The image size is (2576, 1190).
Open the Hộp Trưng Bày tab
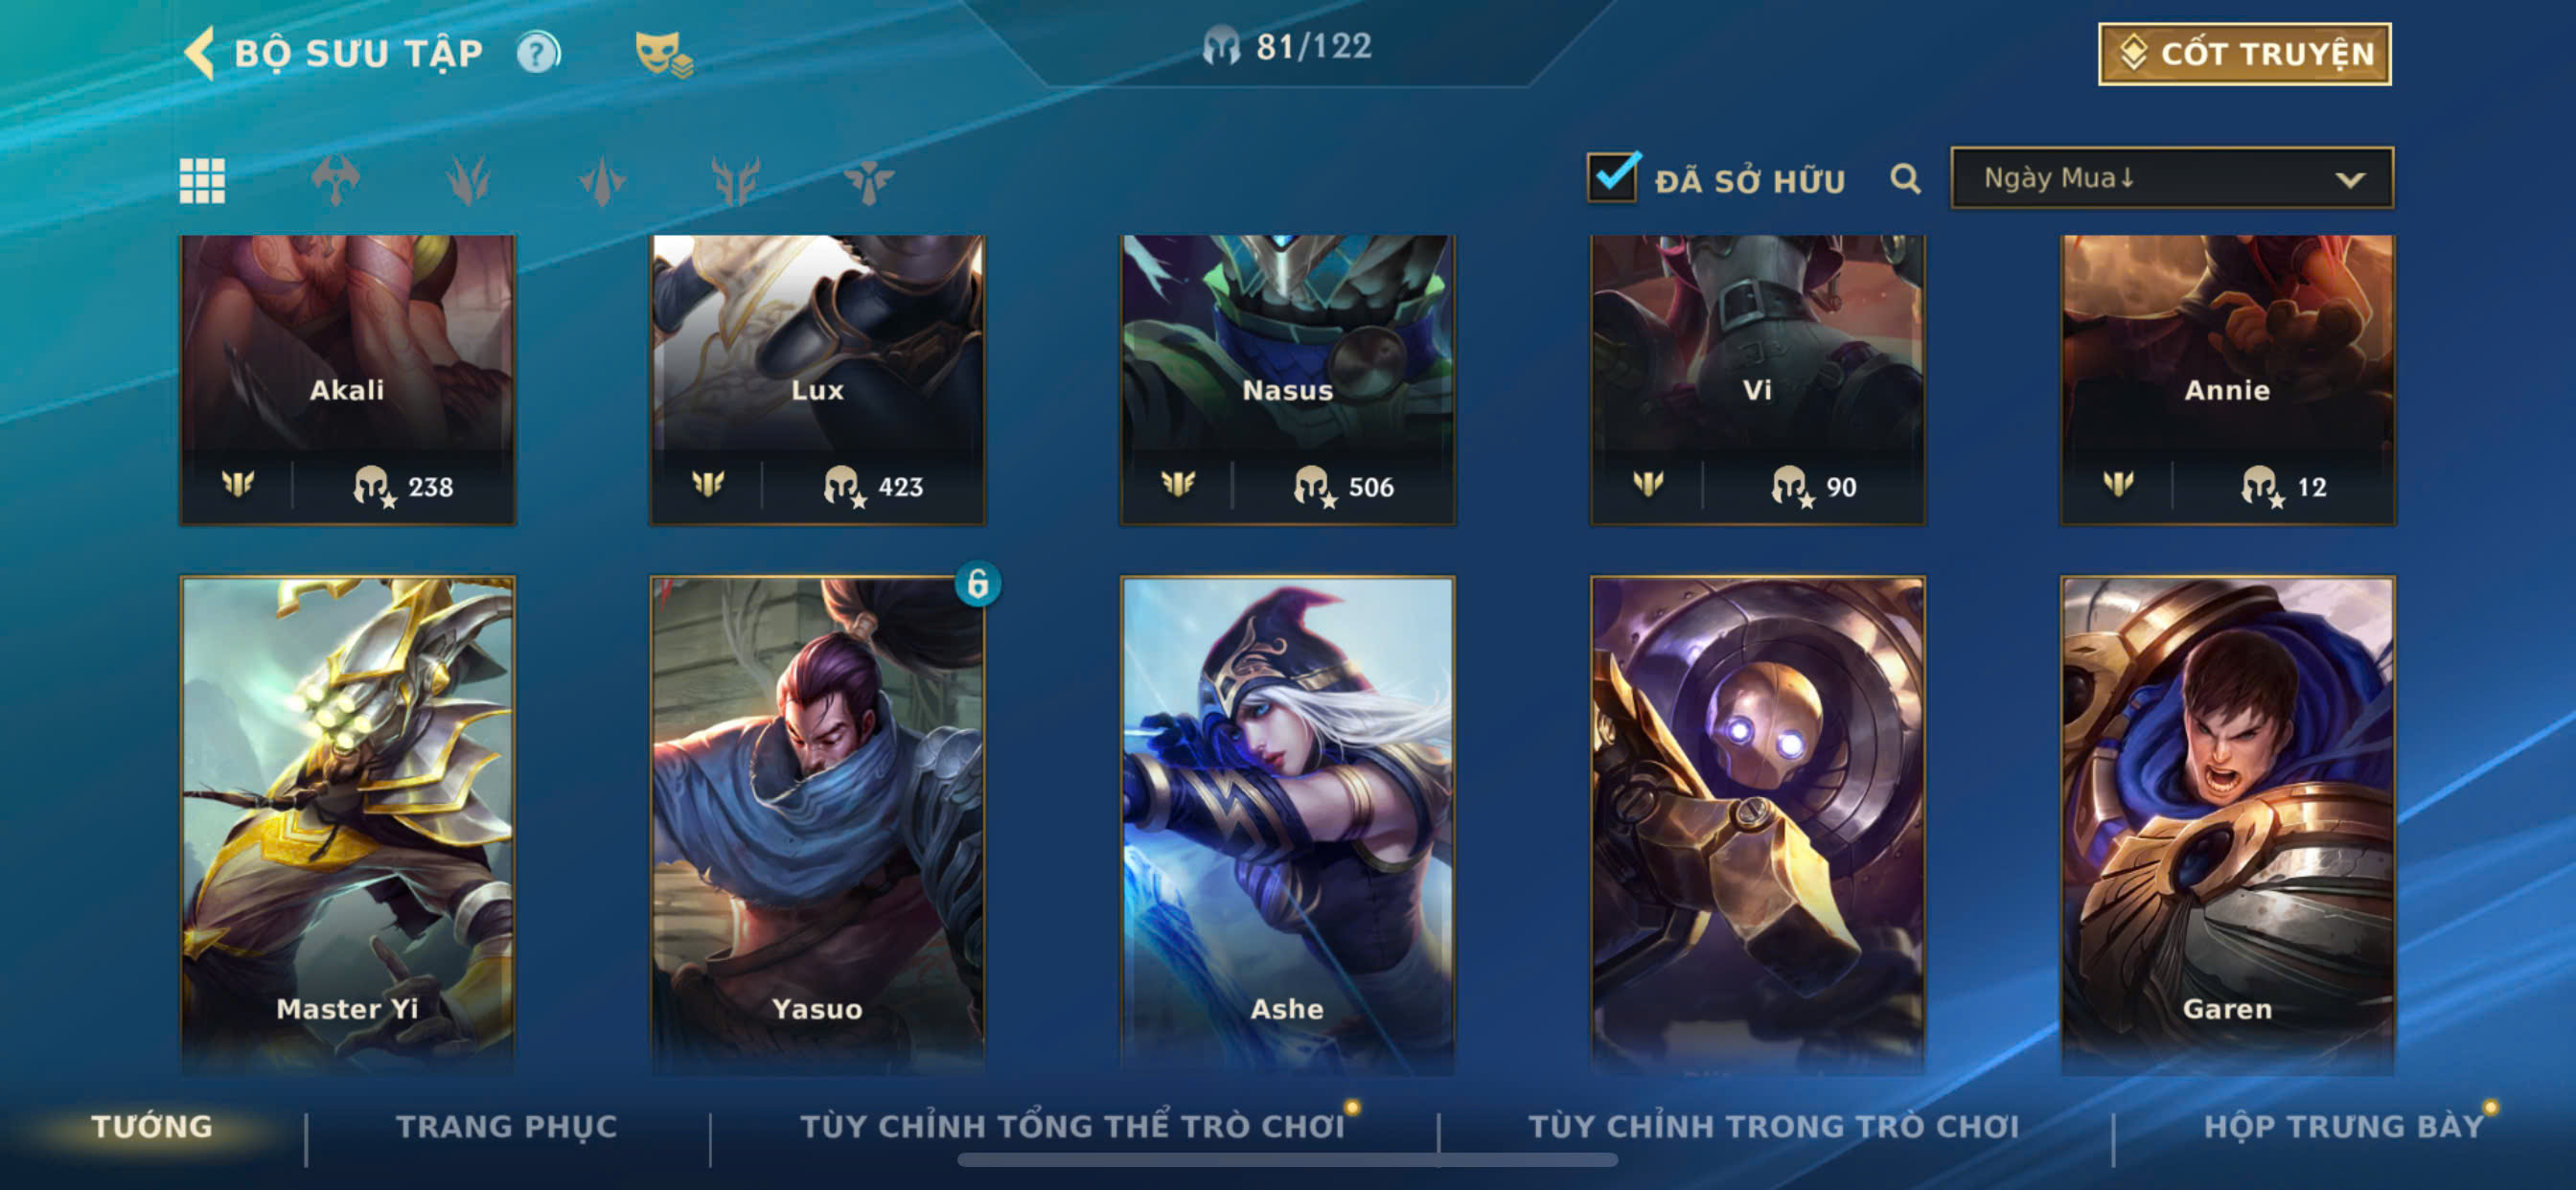click(2343, 1126)
